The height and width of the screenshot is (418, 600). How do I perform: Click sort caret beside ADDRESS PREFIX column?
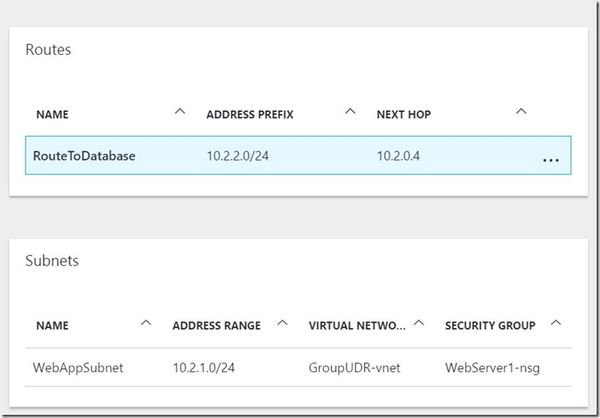coord(350,111)
